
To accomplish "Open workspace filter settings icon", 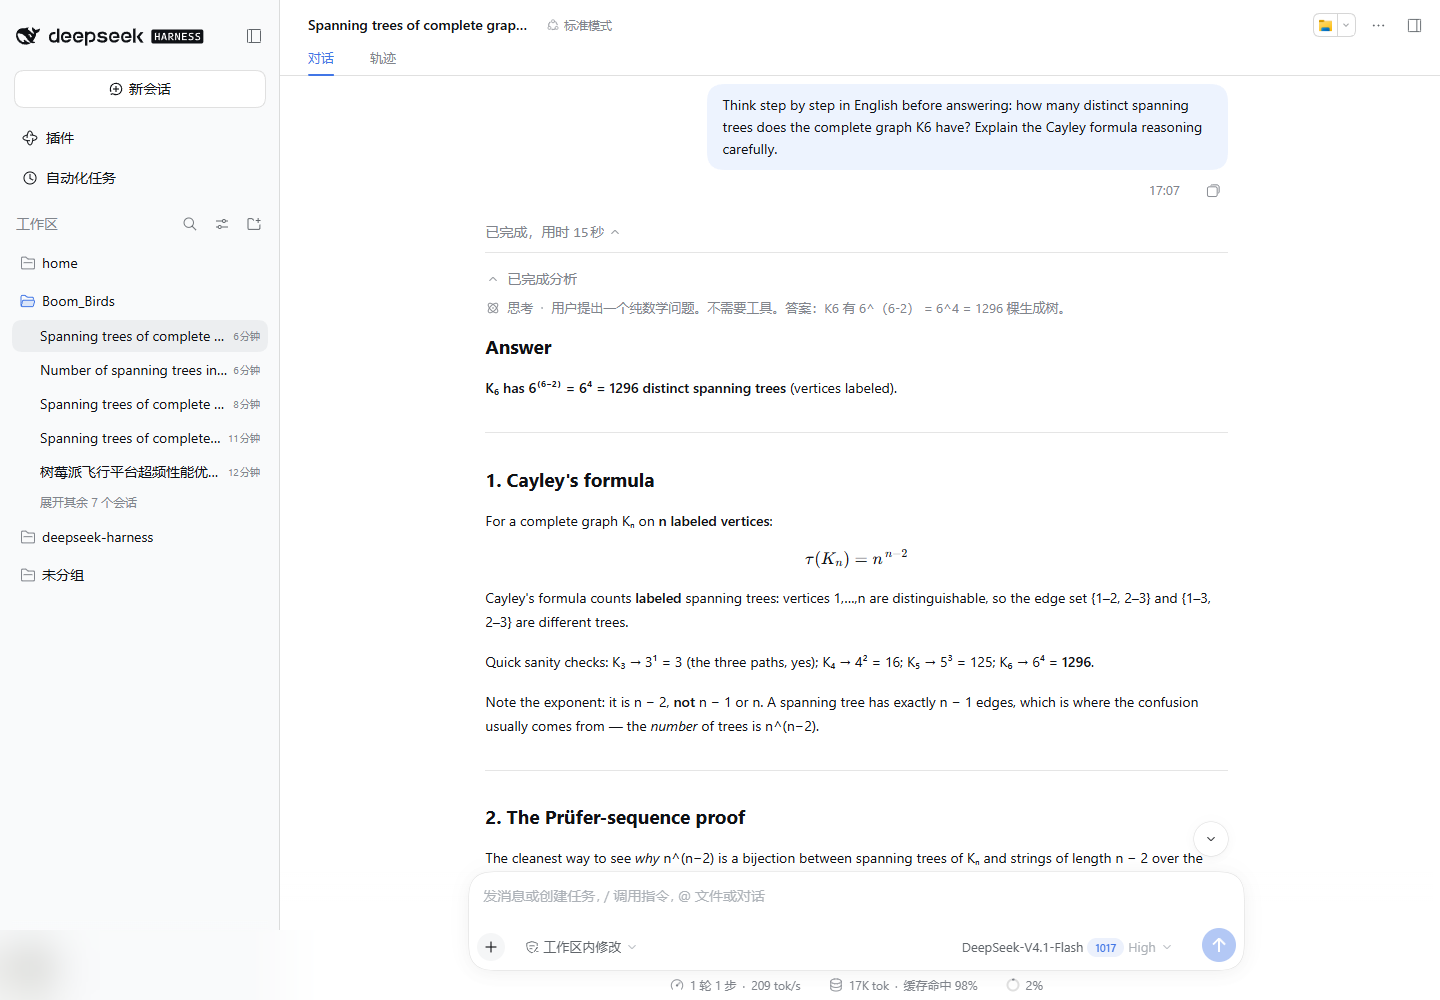I will 222,224.
